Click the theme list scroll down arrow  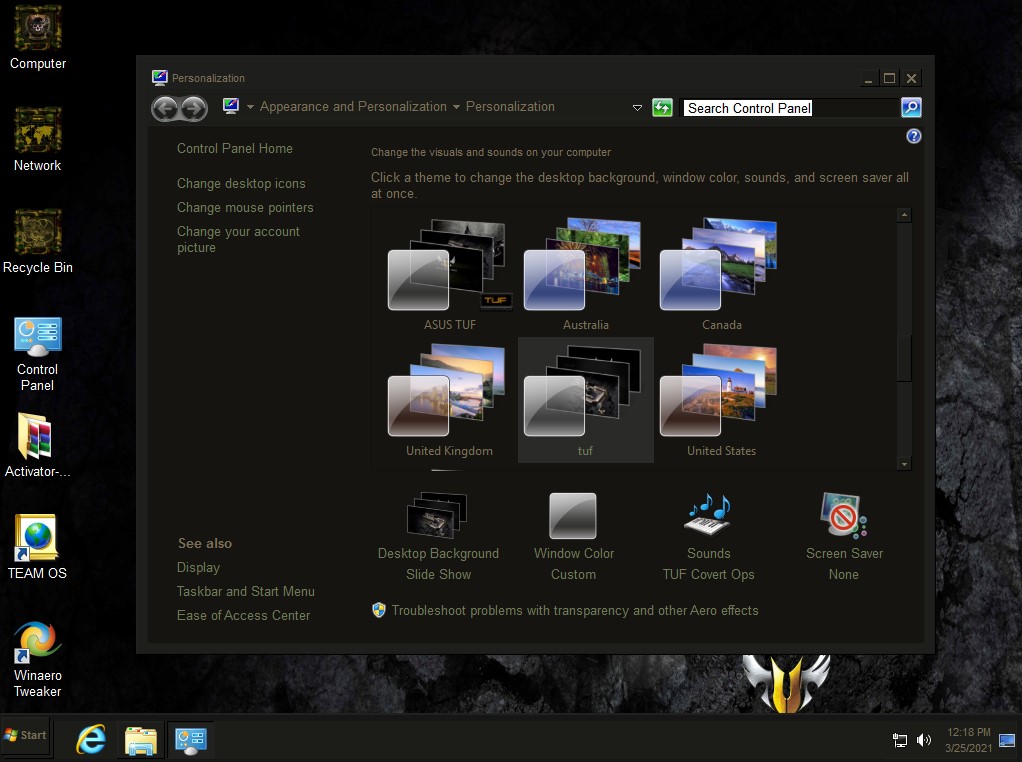click(x=904, y=463)
